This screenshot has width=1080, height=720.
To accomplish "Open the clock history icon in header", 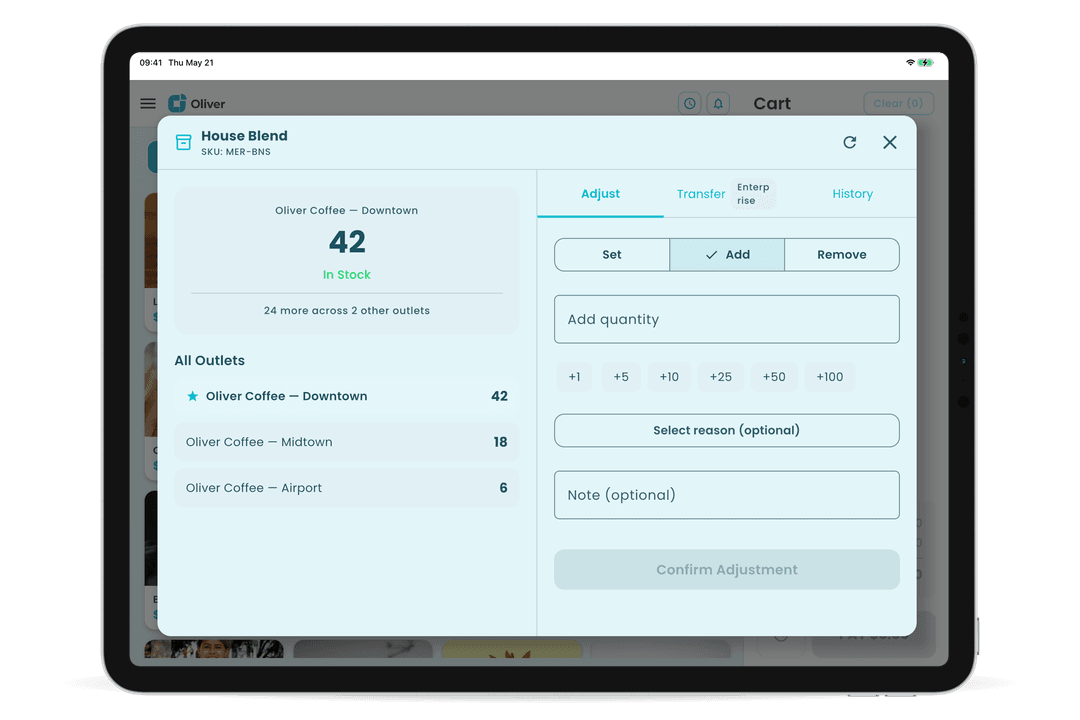I will 689,103.
